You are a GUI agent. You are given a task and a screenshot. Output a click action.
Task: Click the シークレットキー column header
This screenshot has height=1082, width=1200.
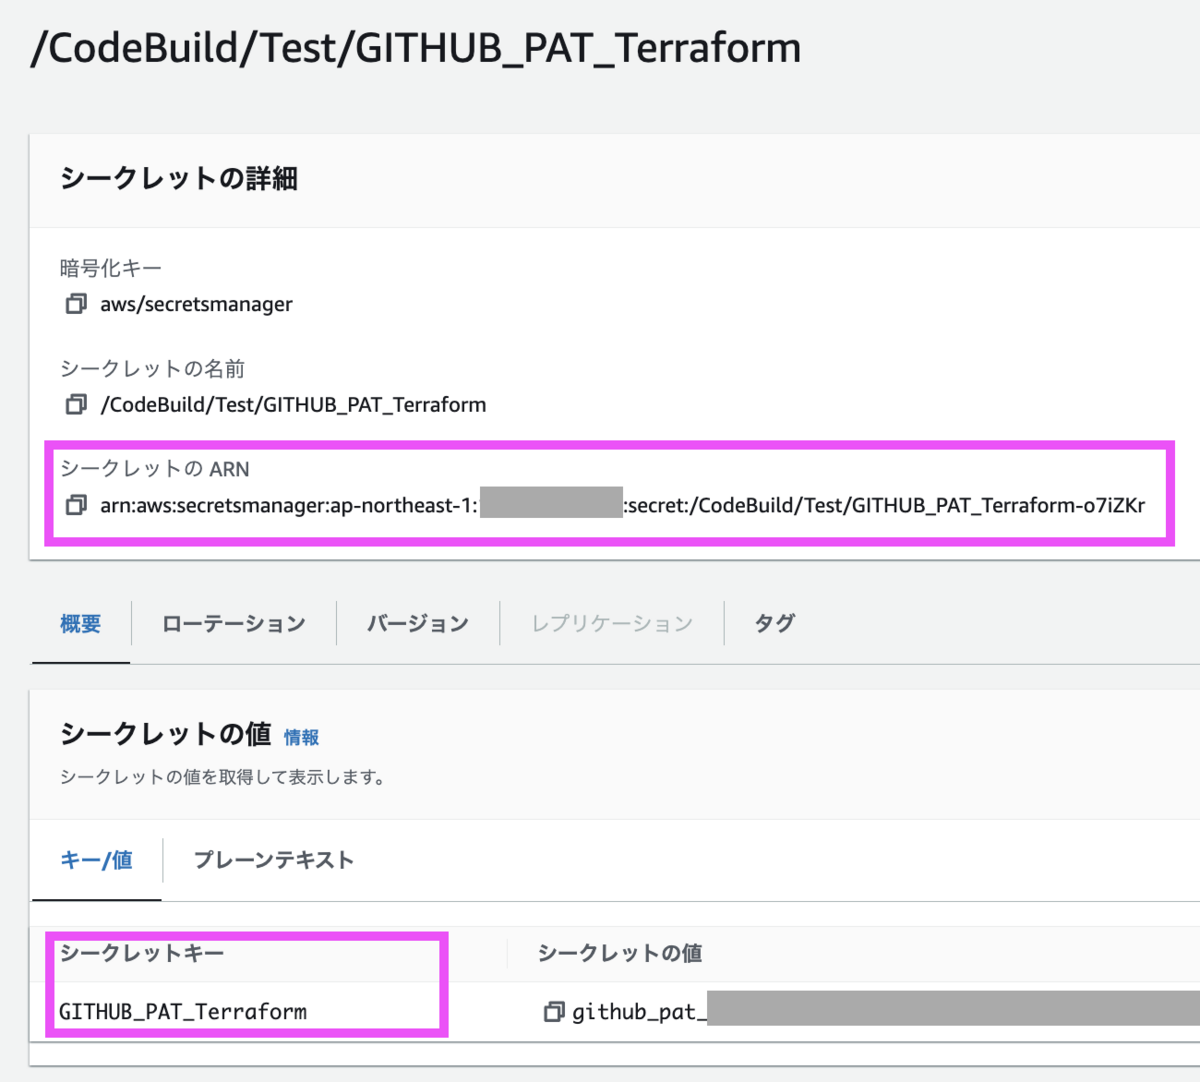pyautogui.click(x=142, y=953)
